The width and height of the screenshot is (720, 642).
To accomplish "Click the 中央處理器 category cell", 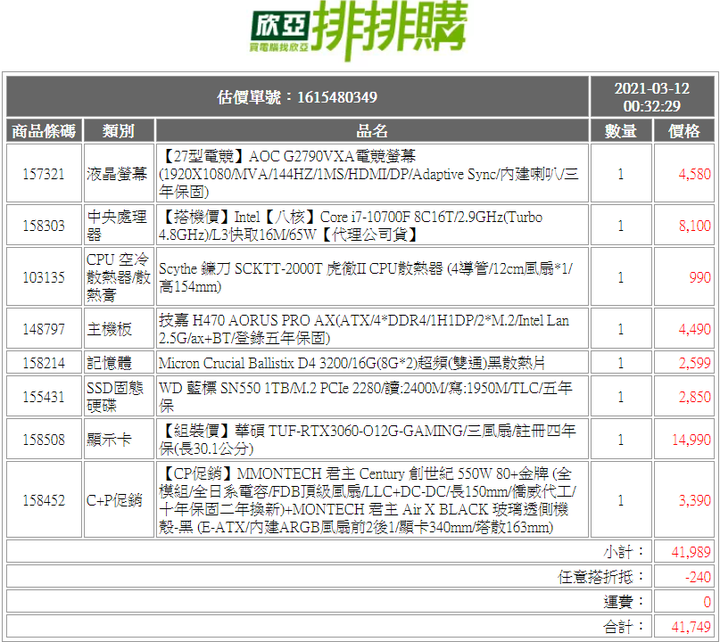I will [x=117, y=225].
